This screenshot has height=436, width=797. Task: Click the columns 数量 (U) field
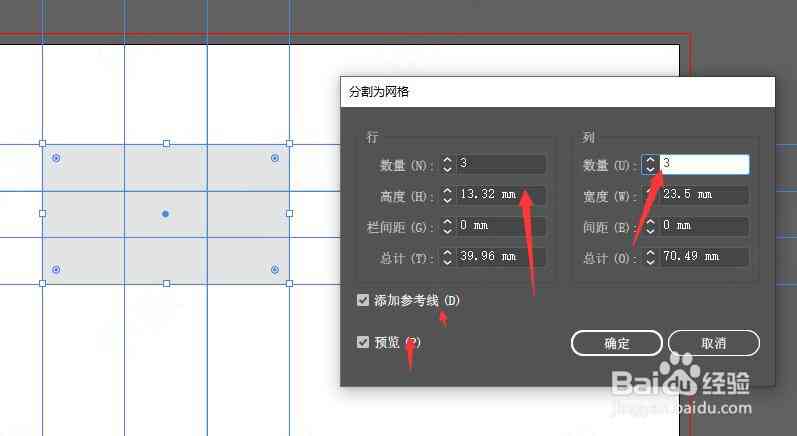coord(704,164)
